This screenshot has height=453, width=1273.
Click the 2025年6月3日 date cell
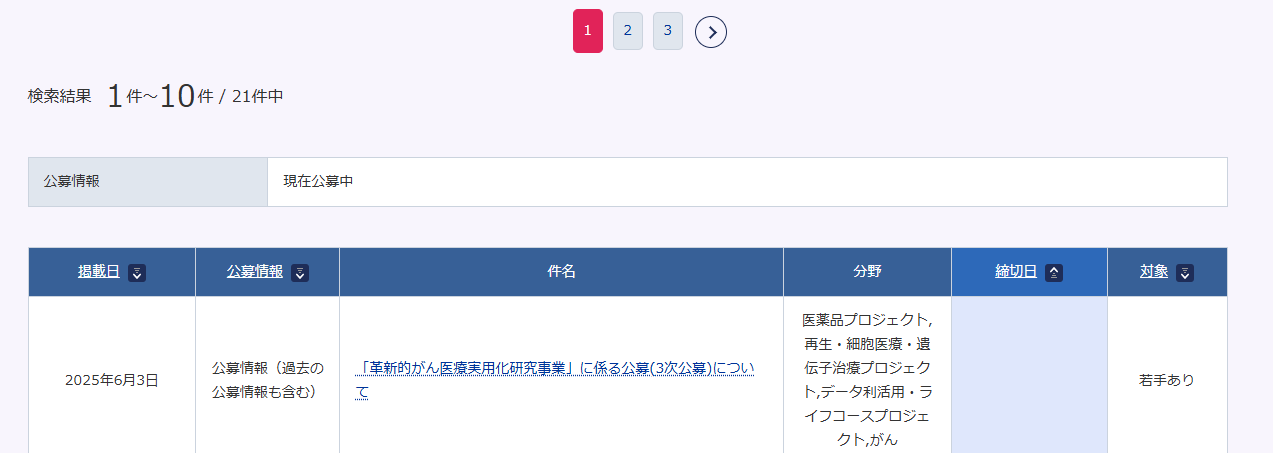click(x=111, y=380)
